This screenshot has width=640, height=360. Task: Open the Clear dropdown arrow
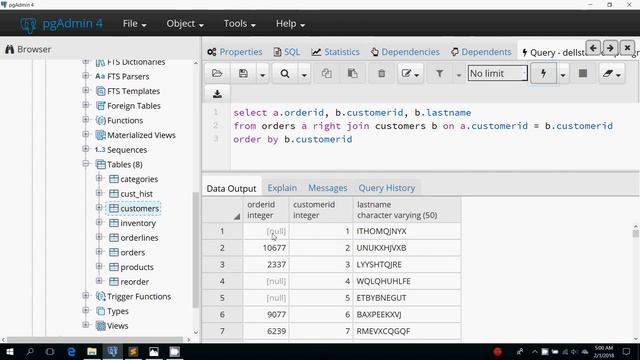[619, 75]
